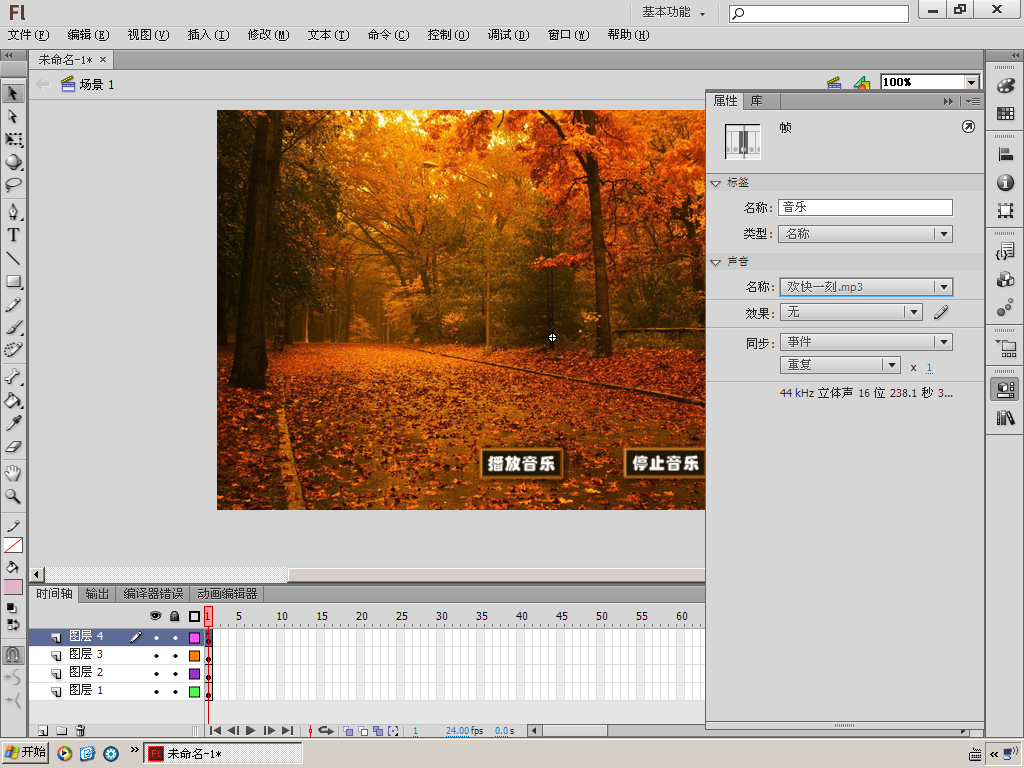Screen dimensions: 1024x768
Task: Switch to the 动画编辑器 tab
Action: coord(227,594)
